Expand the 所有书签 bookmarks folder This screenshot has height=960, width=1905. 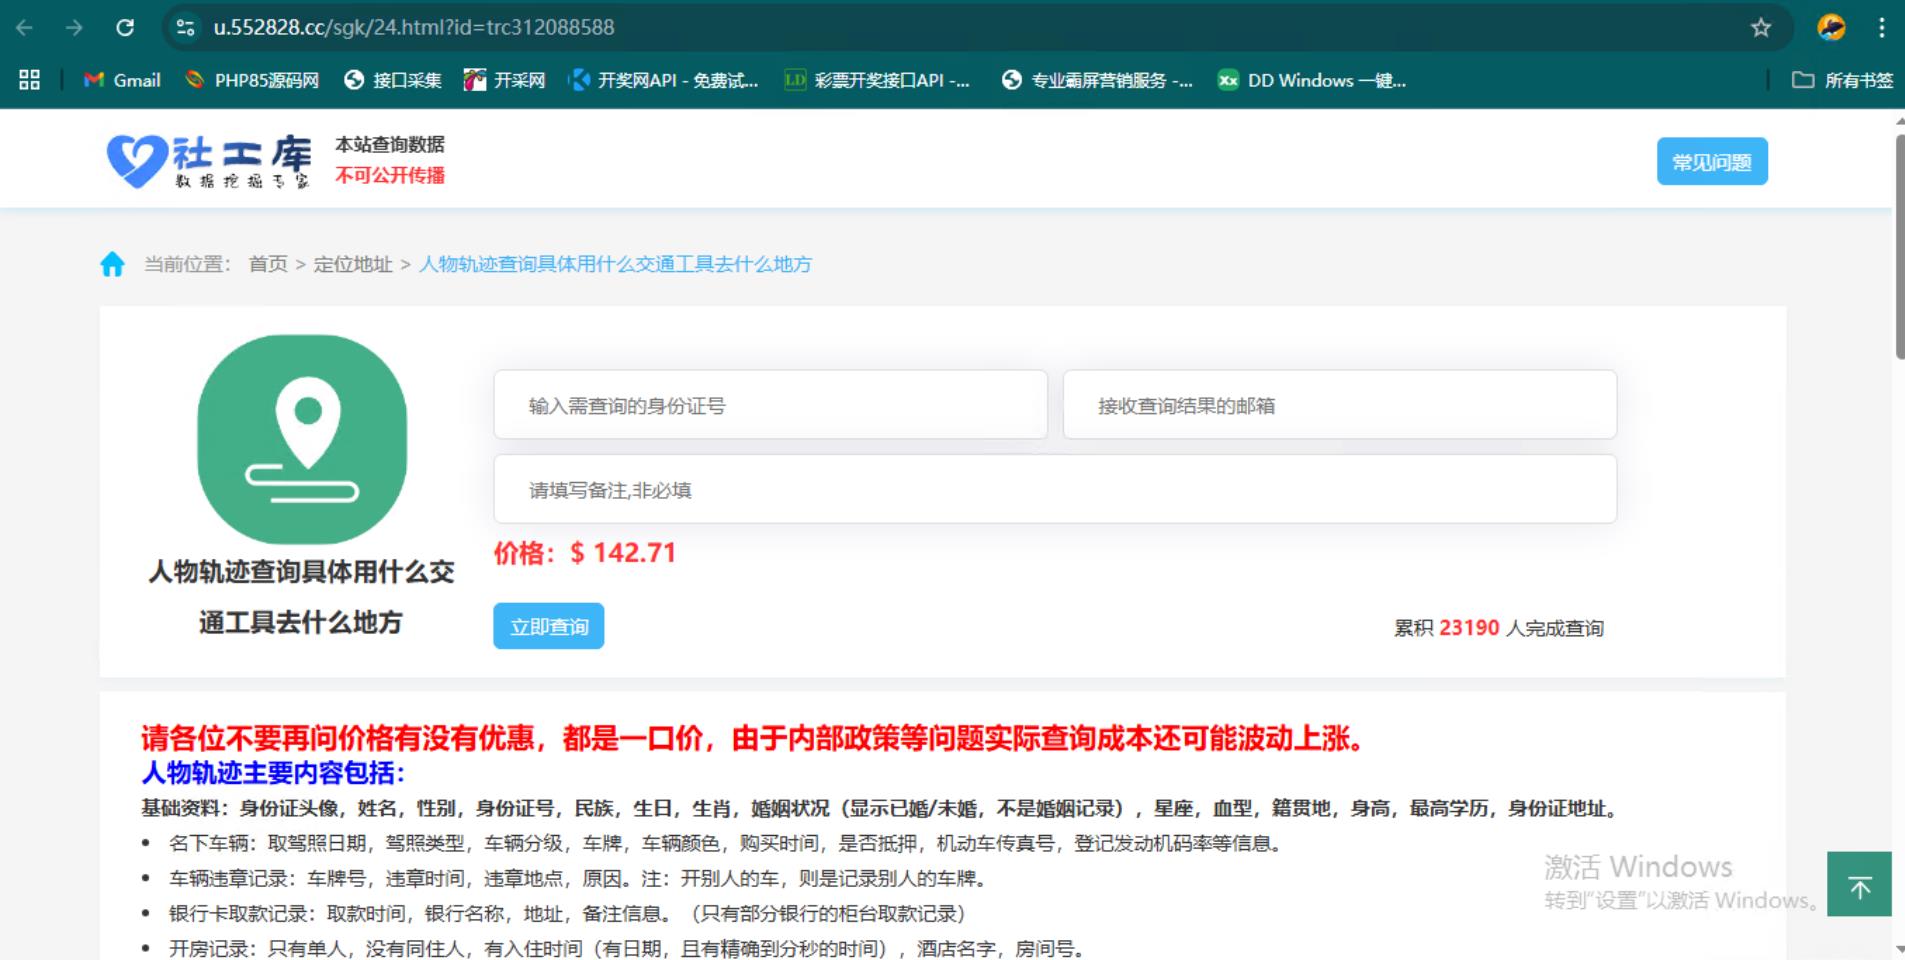1842,80
